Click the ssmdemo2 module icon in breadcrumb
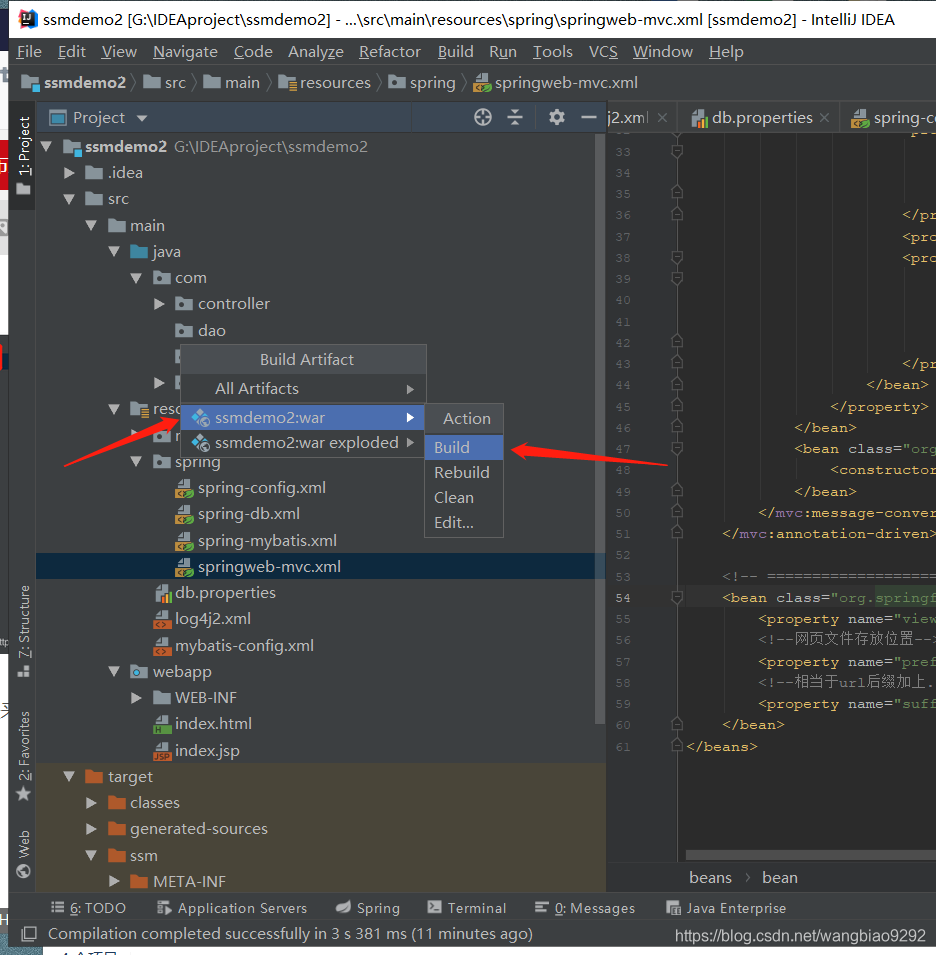936x955 pixels. pyautogui.click(x=30, y=82)
